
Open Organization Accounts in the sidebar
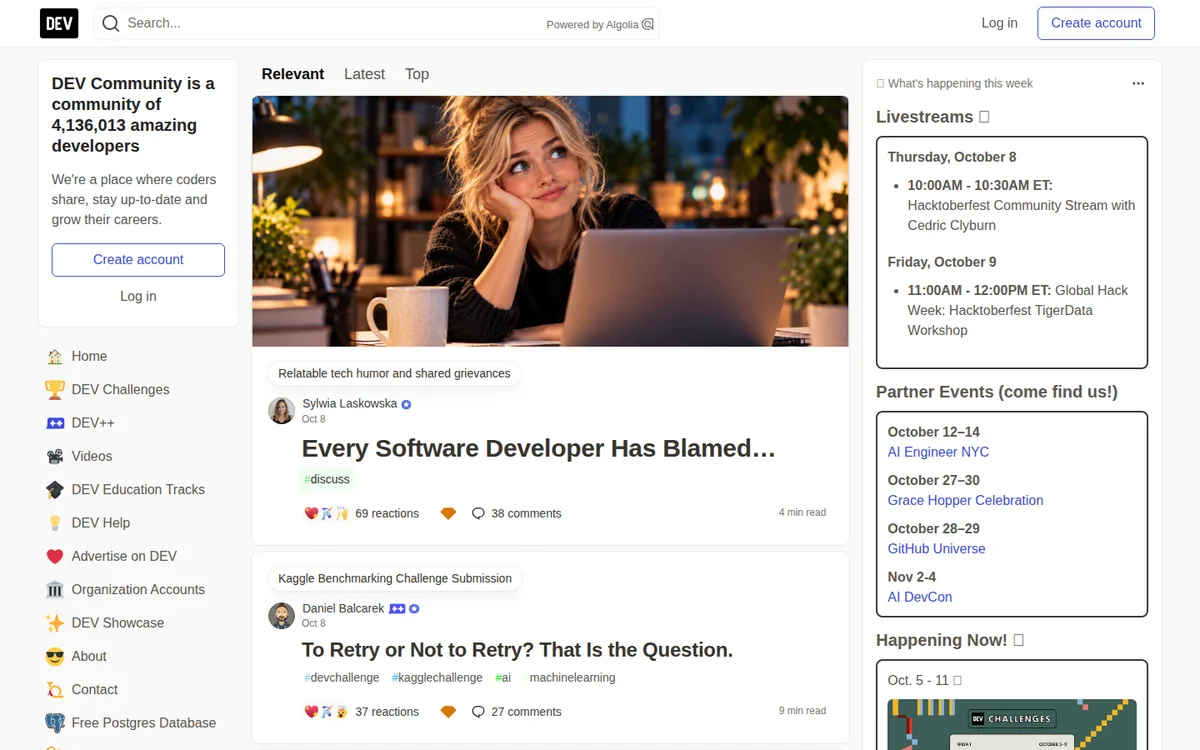pyautogui.click(x=138, y=589)
